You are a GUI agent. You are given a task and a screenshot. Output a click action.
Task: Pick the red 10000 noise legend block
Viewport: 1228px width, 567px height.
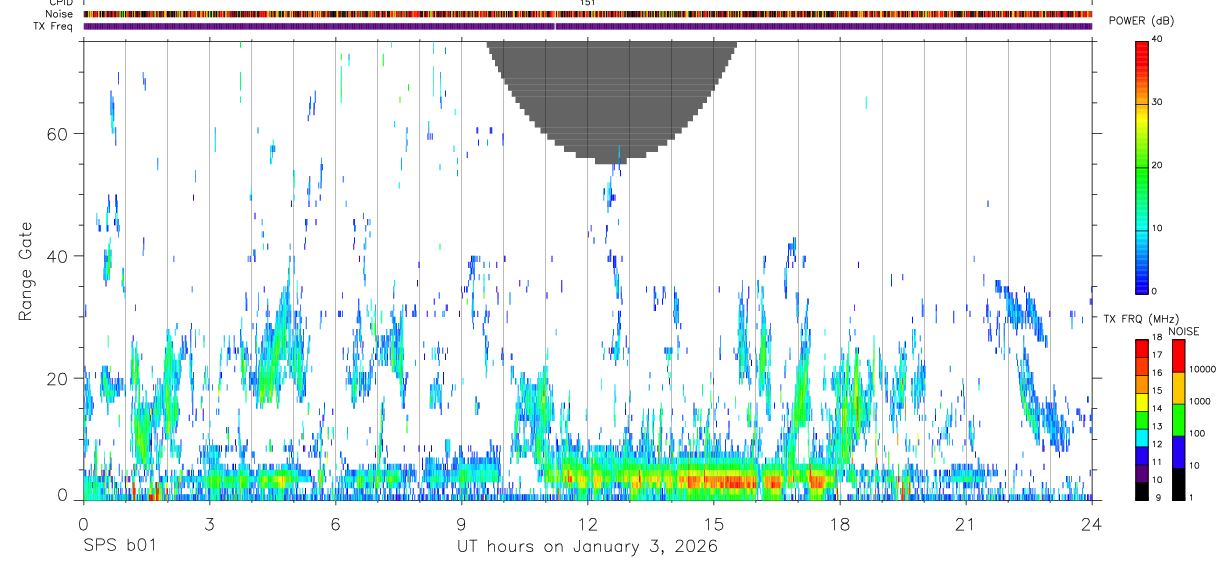(1178, 356)
